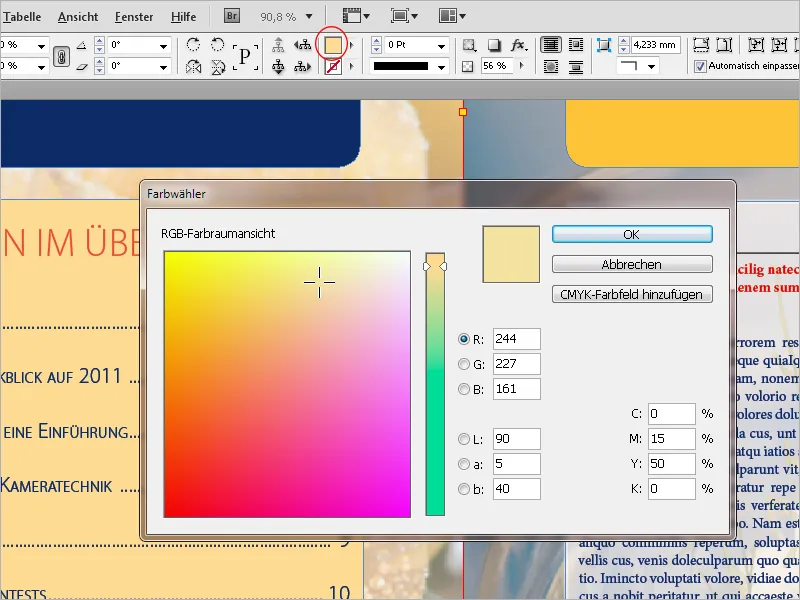Select the no text wrap option
The image size is (800, 600).
pos(551,45)
